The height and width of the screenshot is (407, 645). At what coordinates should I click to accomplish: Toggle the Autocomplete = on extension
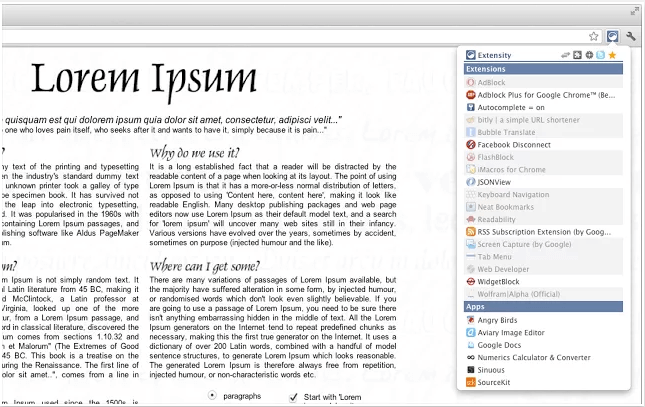(543, 107)
